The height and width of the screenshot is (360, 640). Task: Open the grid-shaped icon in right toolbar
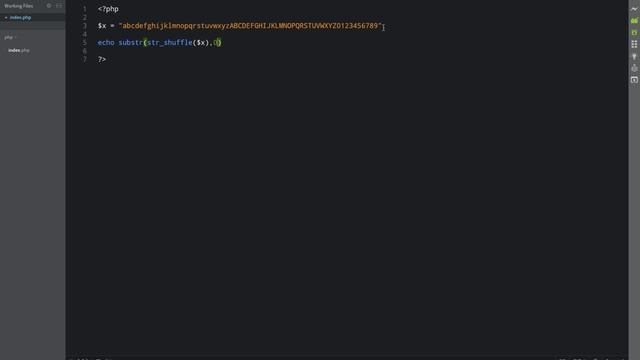pos(634,44)
